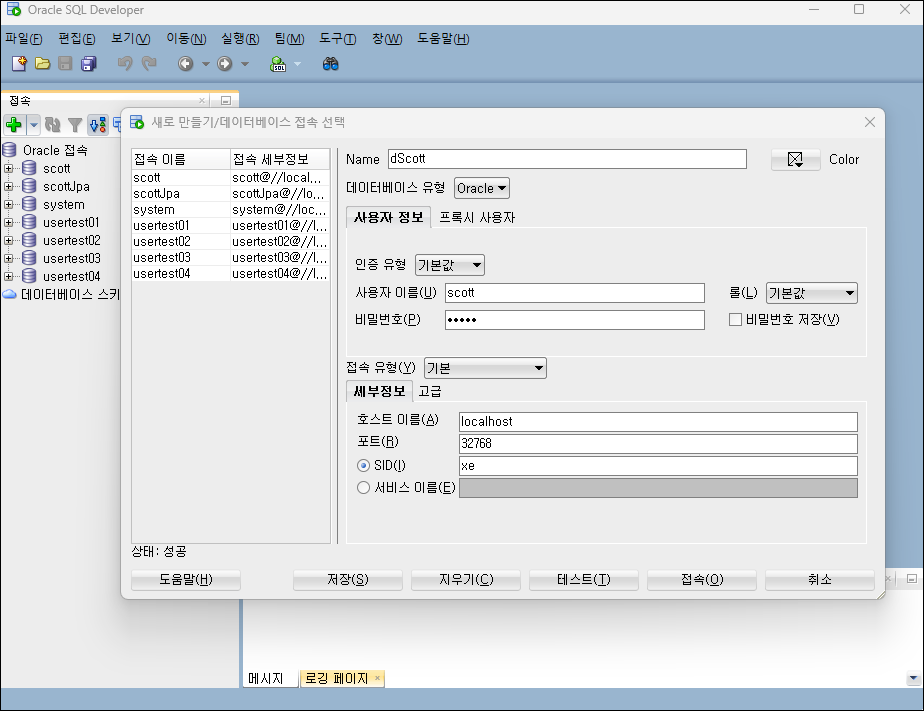This screenshot has width=924, height=711.
Task: Close the connection dialog with X
Action: pyautogui.click(x=869, y=122)
